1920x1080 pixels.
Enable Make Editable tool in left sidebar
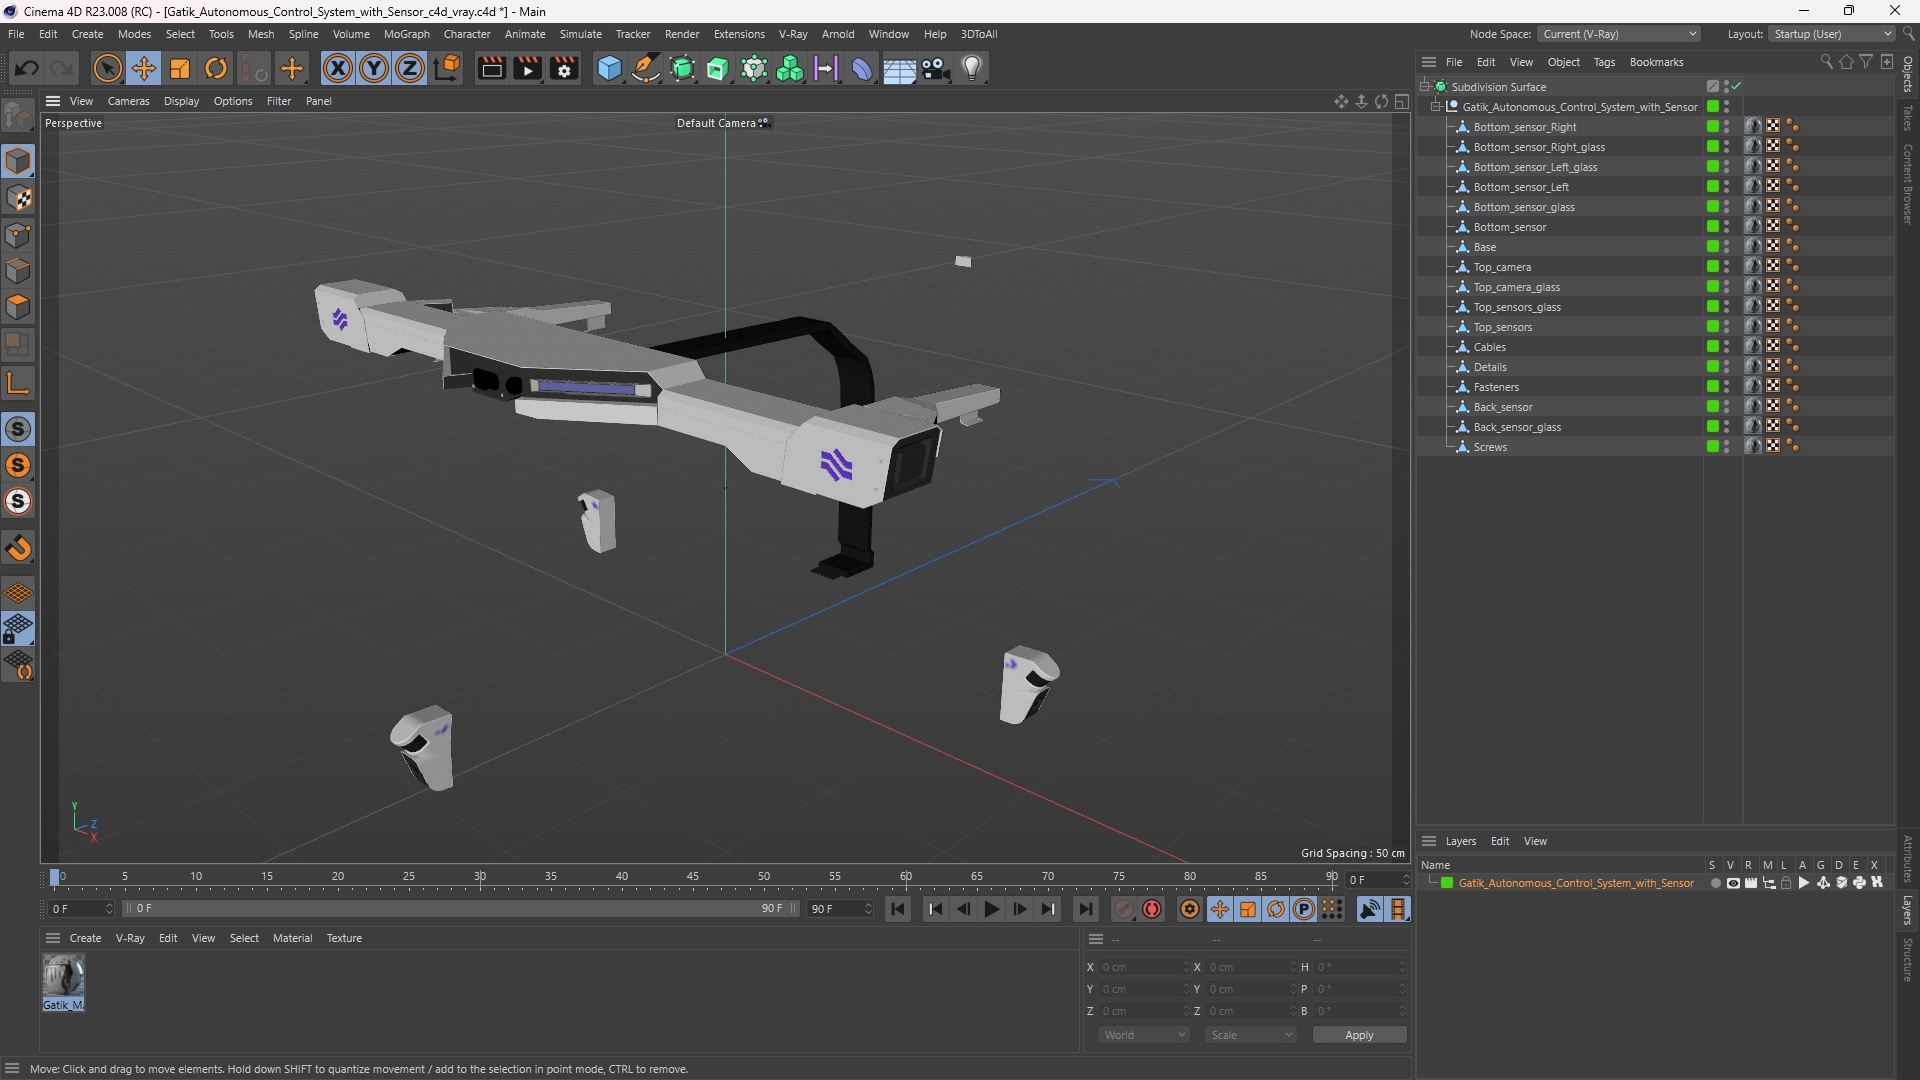pyautogui.click(x=18, y=116)
